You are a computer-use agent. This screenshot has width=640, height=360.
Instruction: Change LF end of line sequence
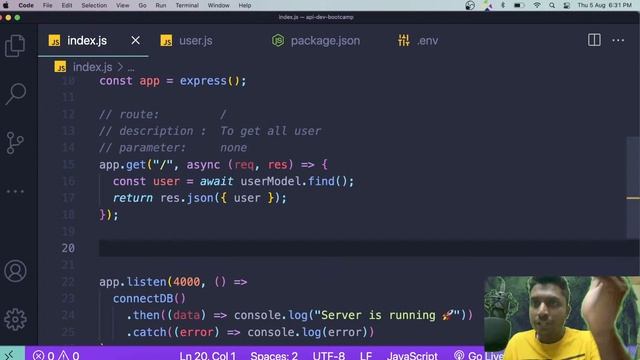pos(366,356)
